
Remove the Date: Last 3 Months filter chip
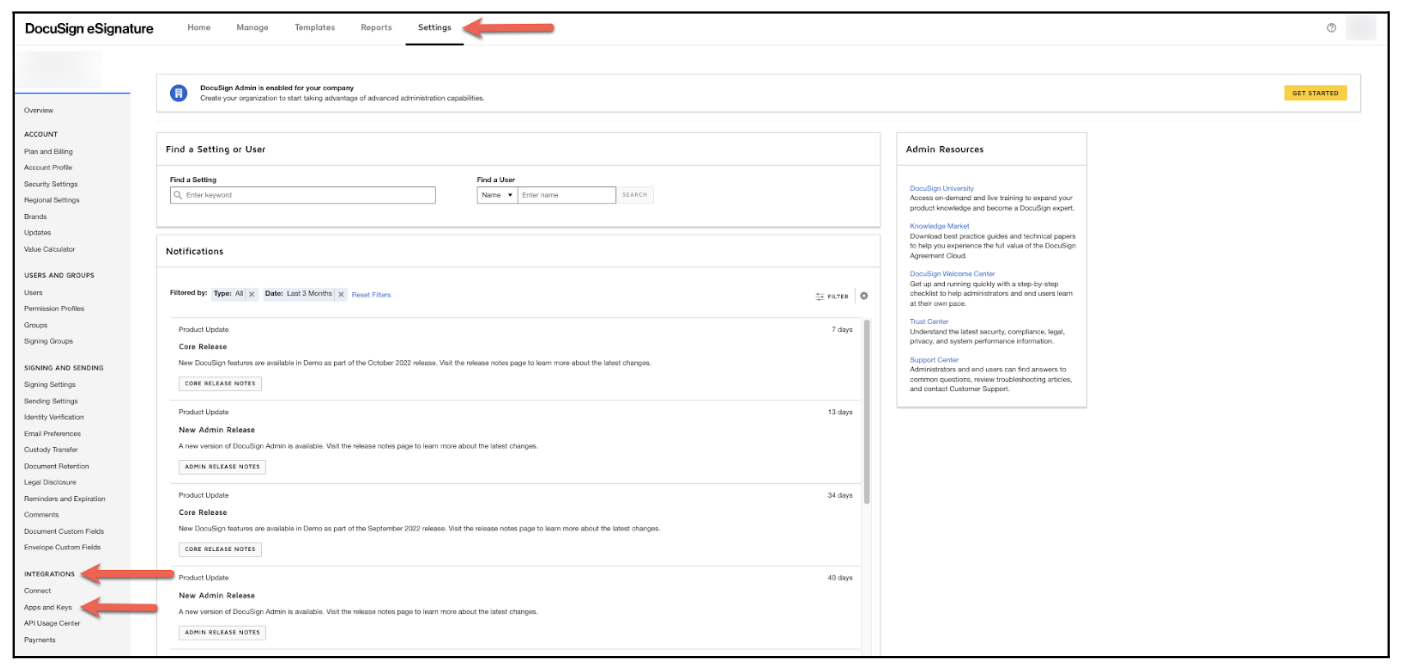click(x=341, y=295)
